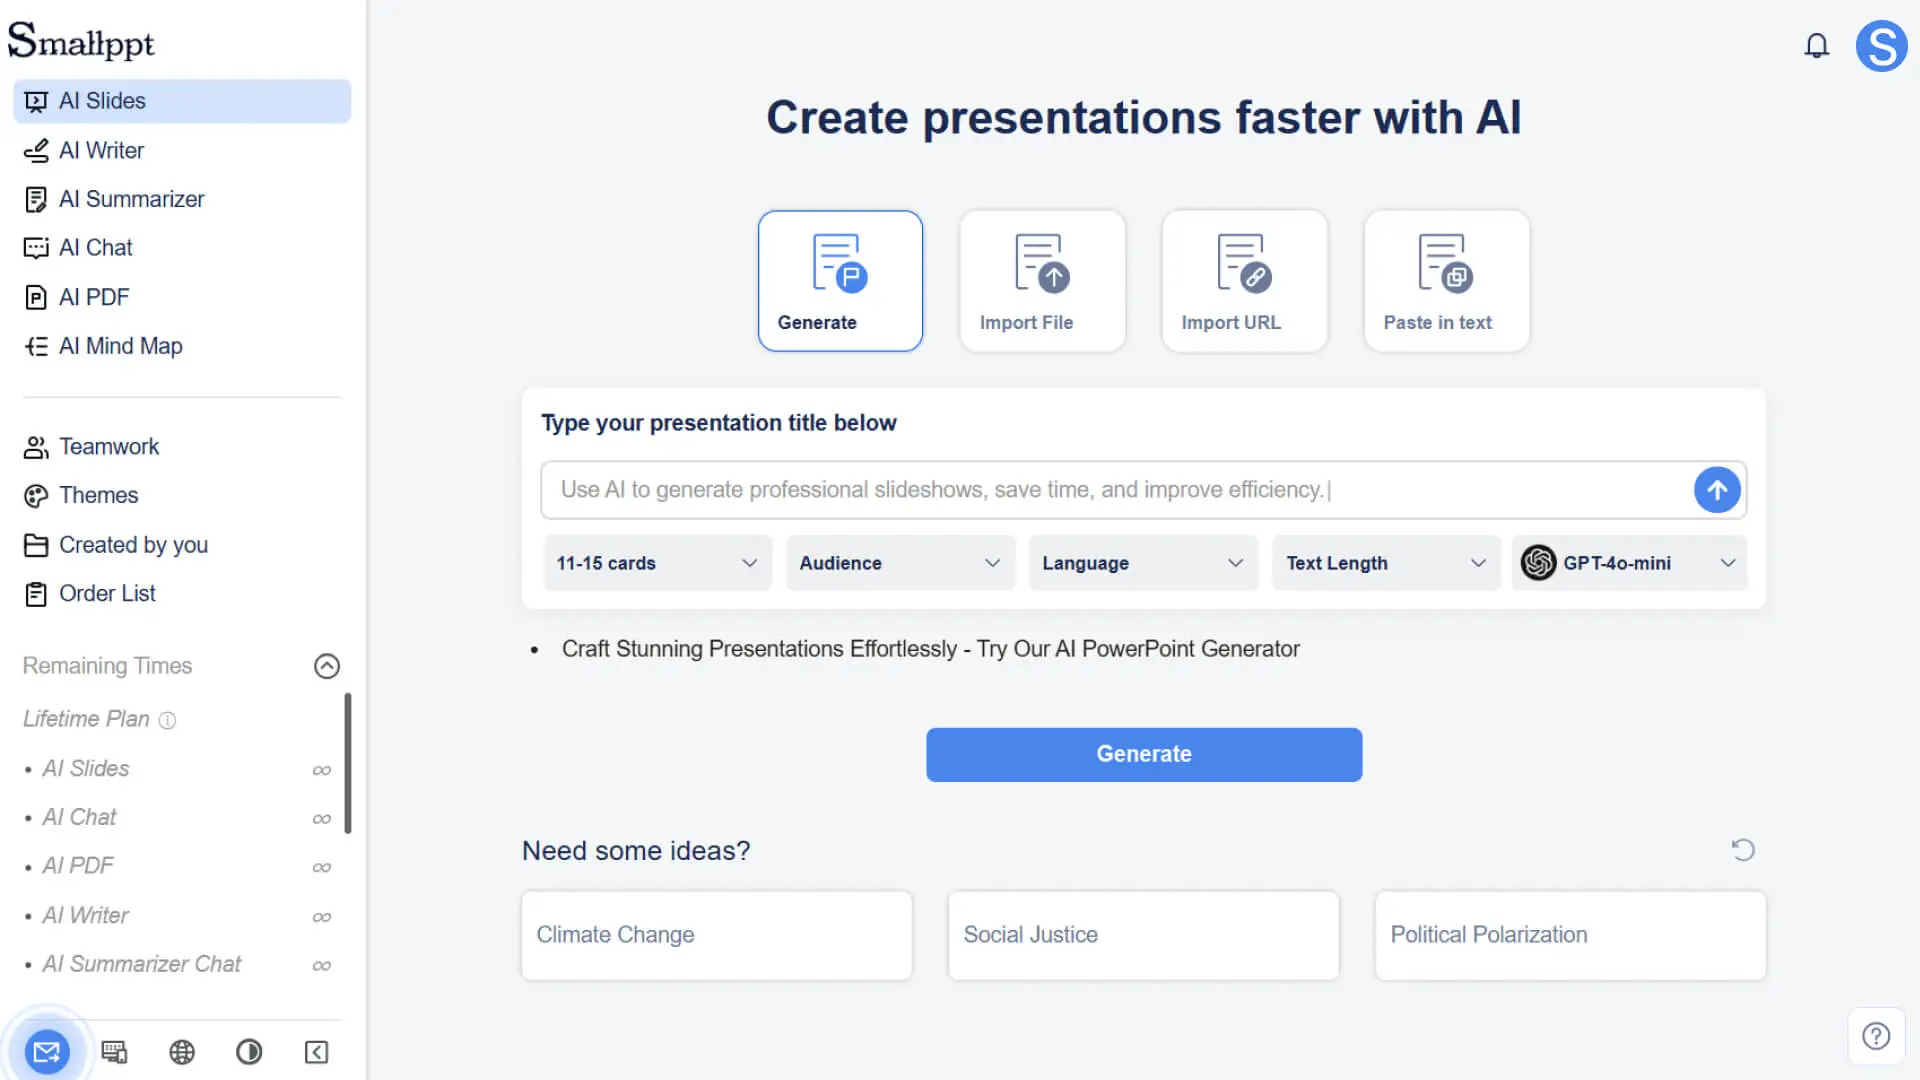Click the mail envelope icon in the sidebar footer
Screen dimensions: 1920x1080
point(47,1052)
